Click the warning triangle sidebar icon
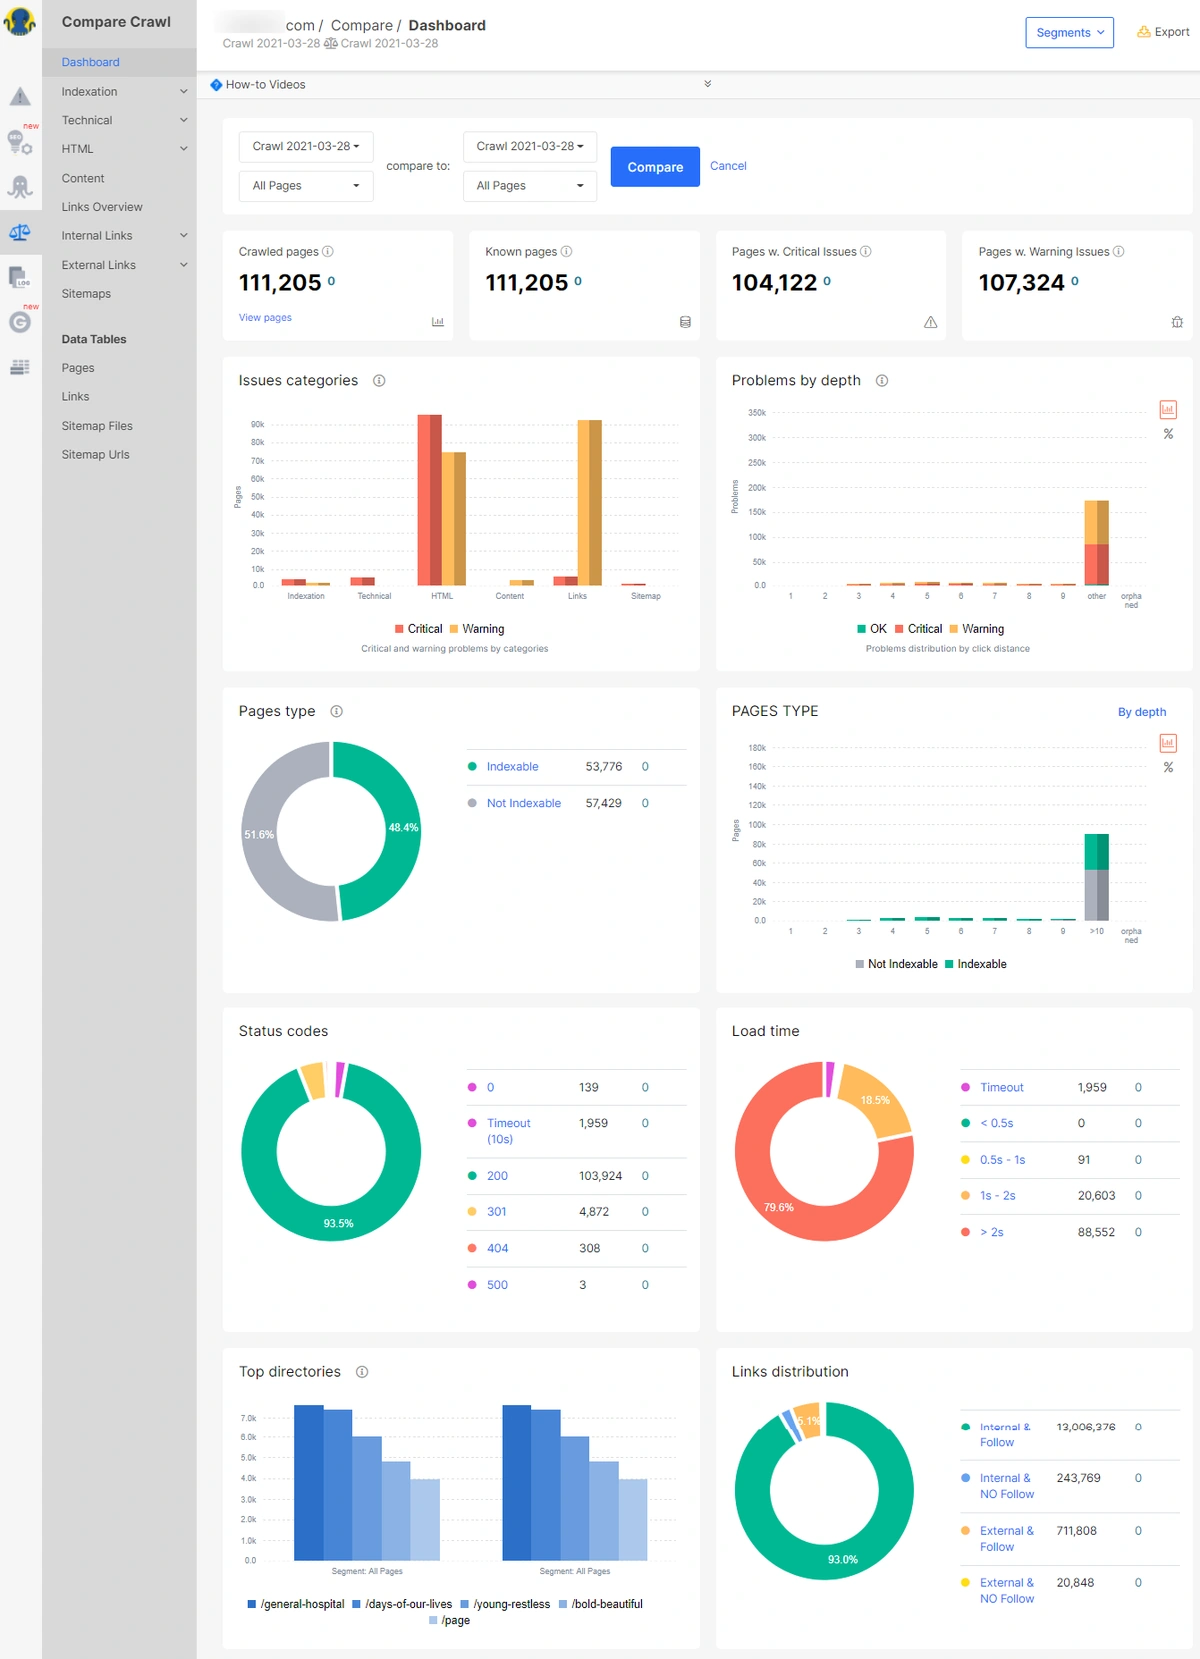1200x1659 pixels. [20, 97]
